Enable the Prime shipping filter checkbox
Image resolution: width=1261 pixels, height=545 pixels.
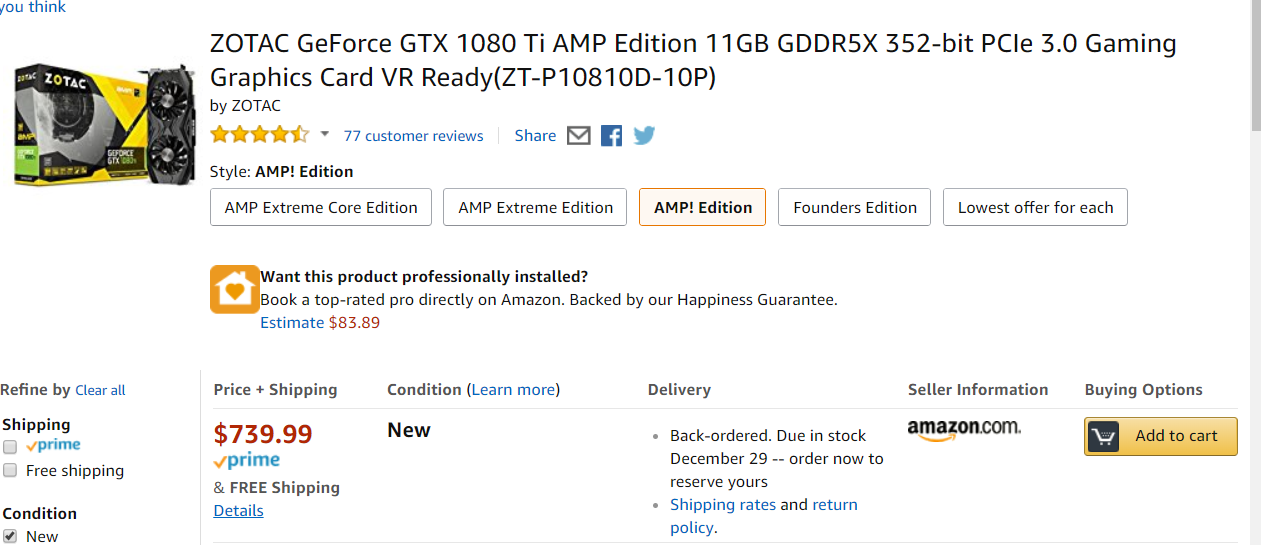pyautogui.click(x=10, y=447)
